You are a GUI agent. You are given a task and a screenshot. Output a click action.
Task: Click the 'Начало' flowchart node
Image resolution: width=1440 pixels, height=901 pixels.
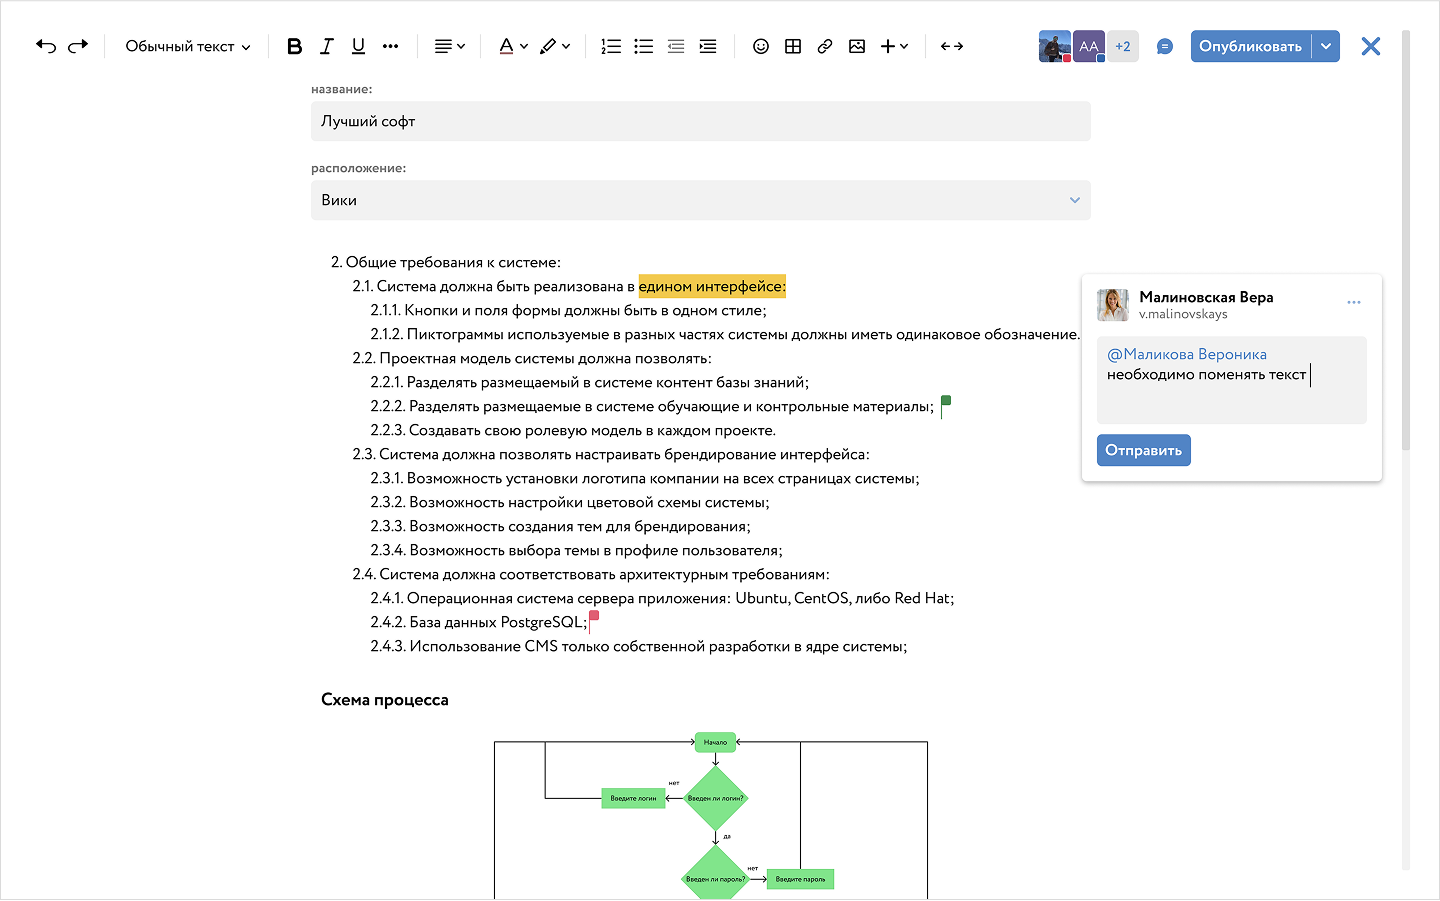(x=715, y=742)
